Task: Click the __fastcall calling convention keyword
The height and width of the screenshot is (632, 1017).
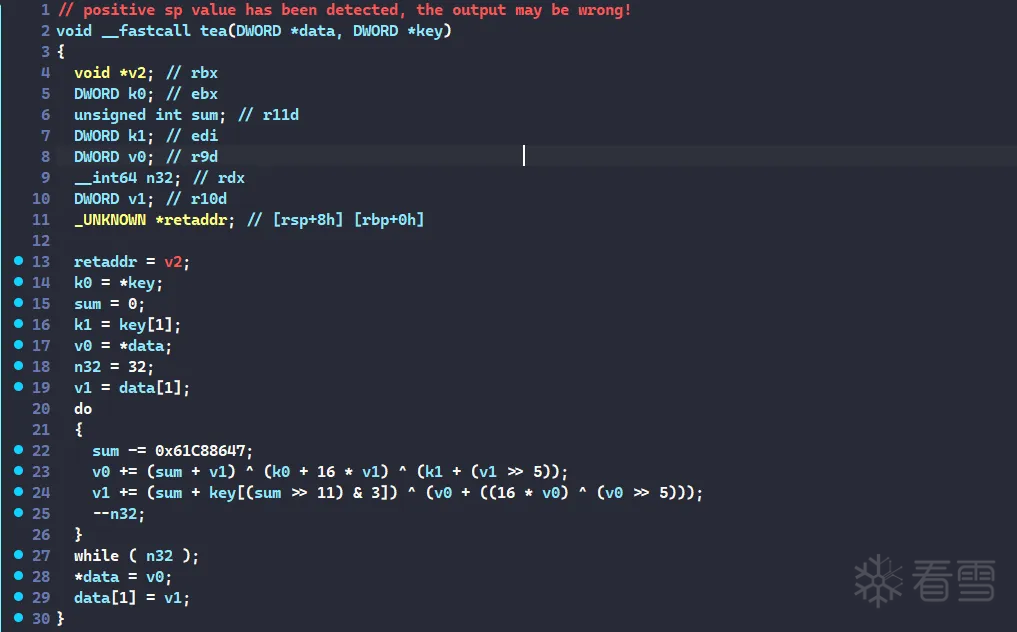Action: (x=146, y=30)
